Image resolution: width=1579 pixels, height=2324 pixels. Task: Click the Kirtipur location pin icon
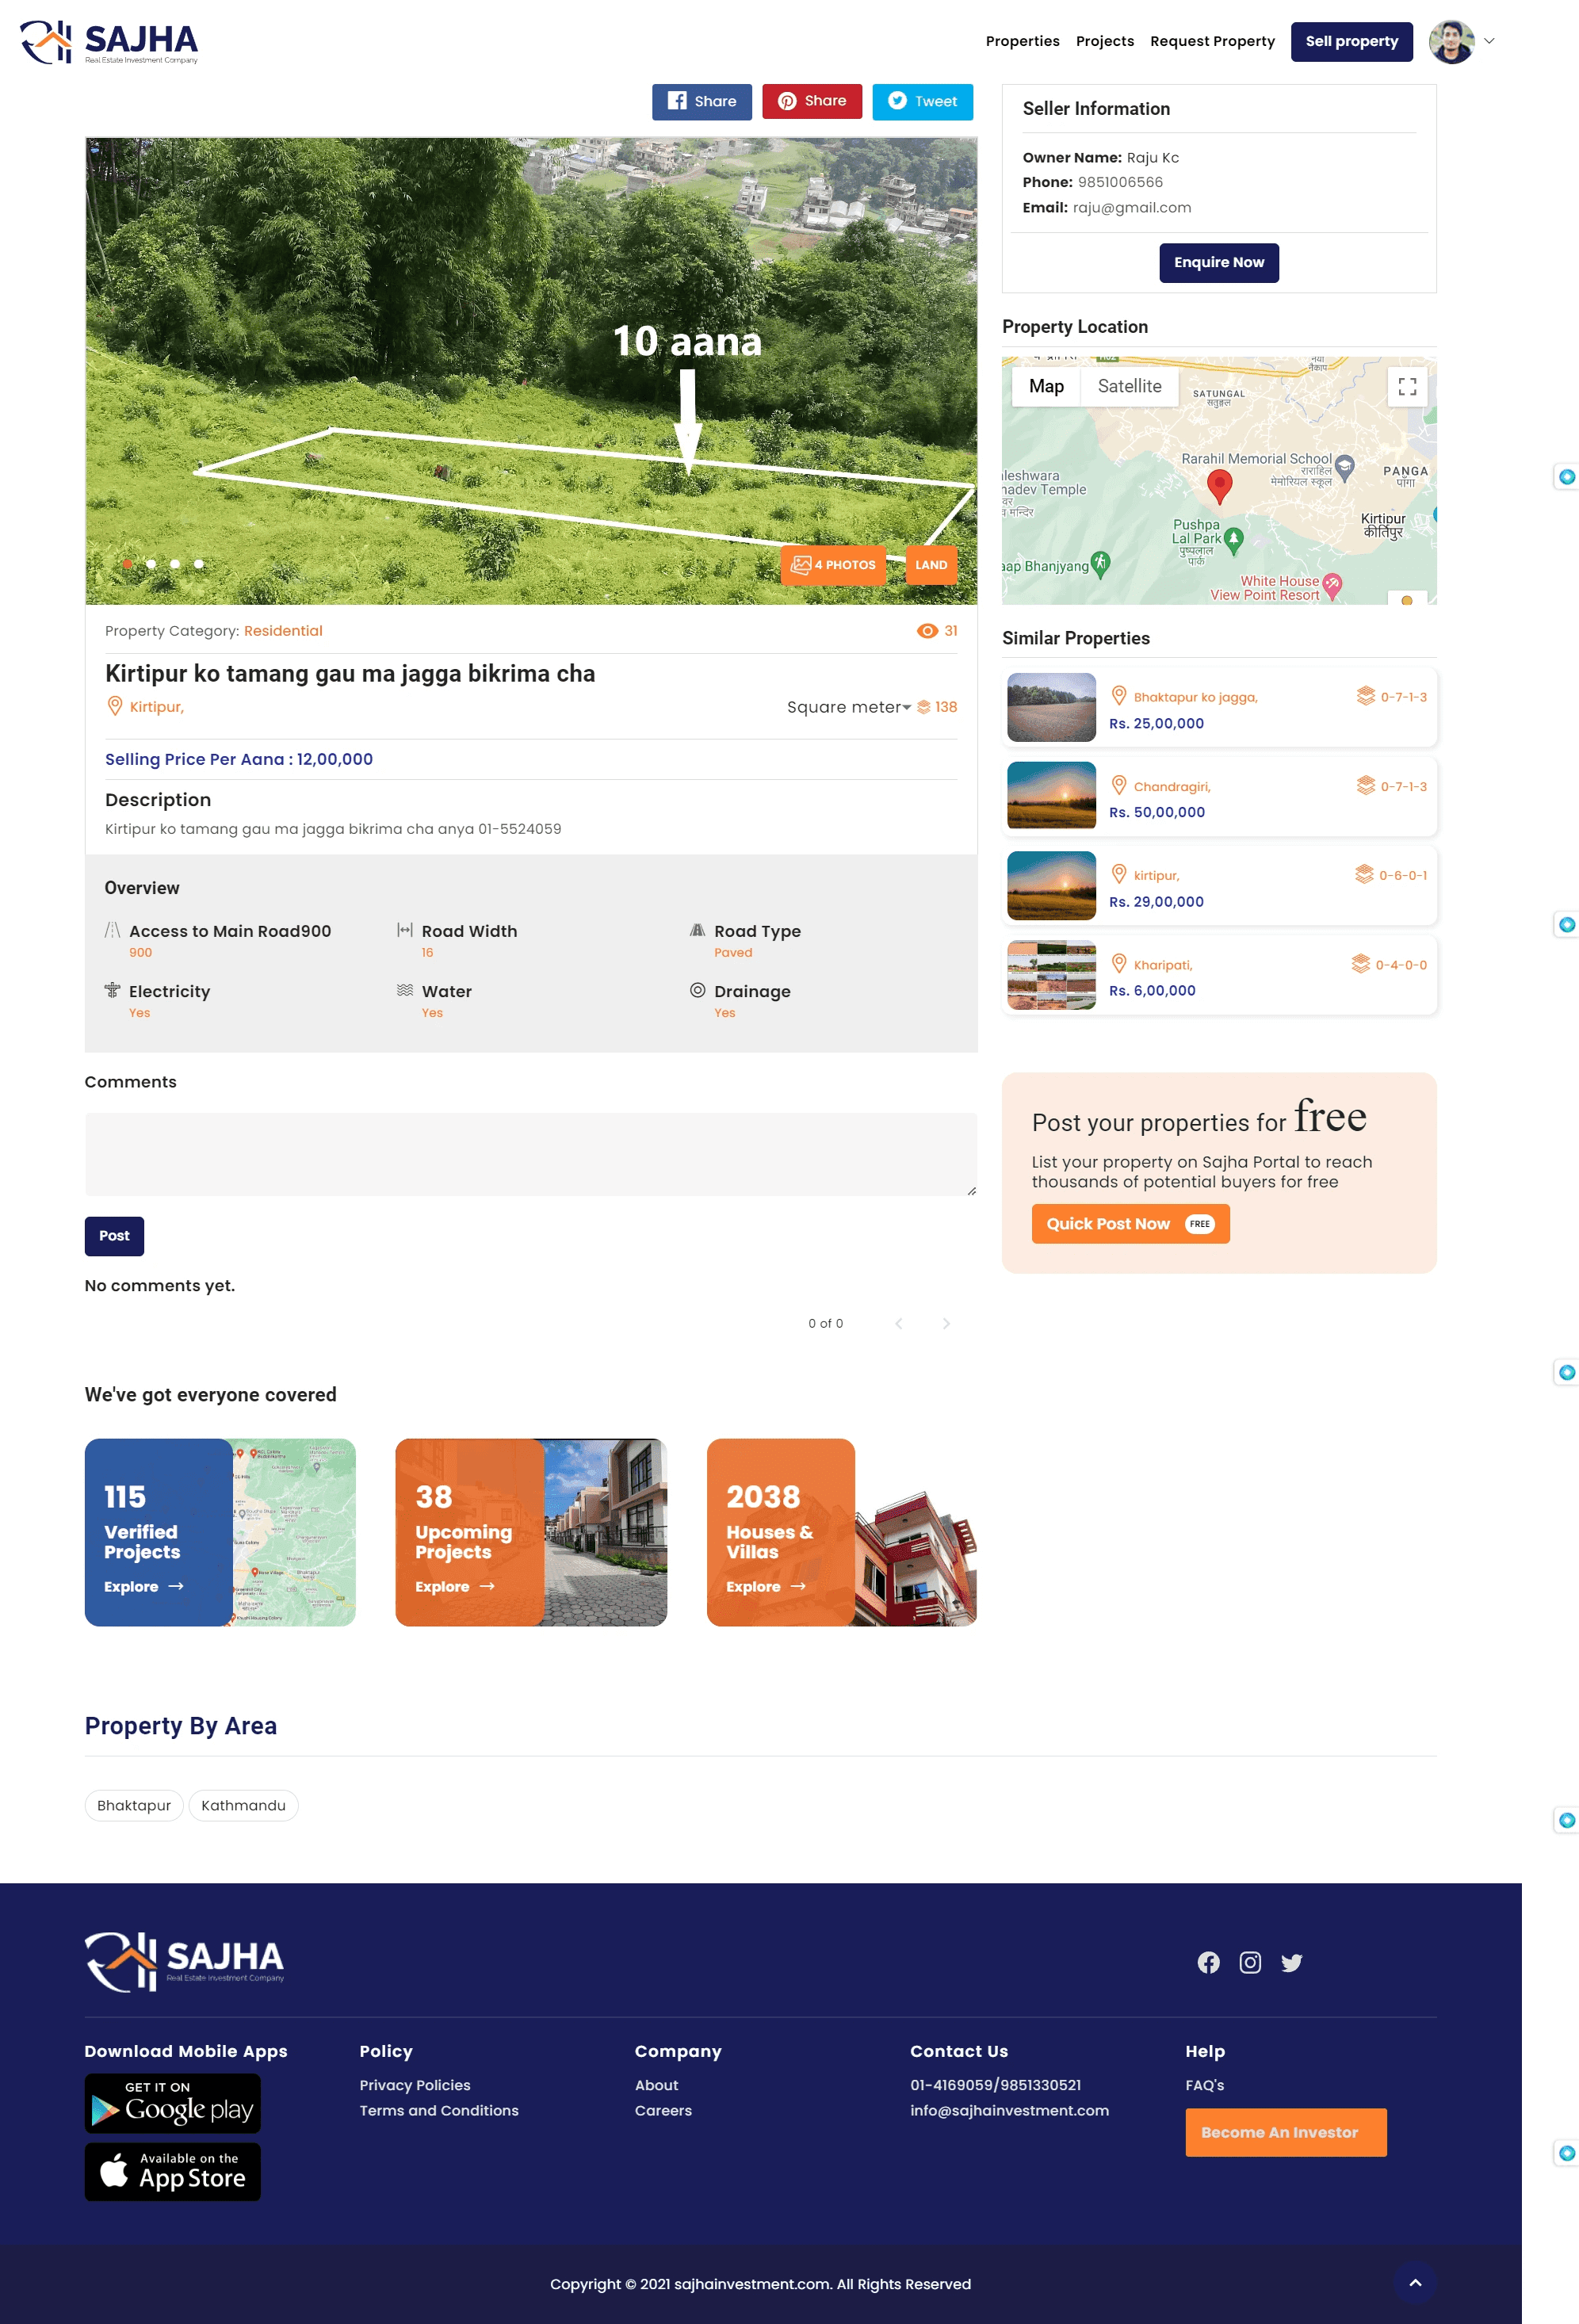coord(114,706)
